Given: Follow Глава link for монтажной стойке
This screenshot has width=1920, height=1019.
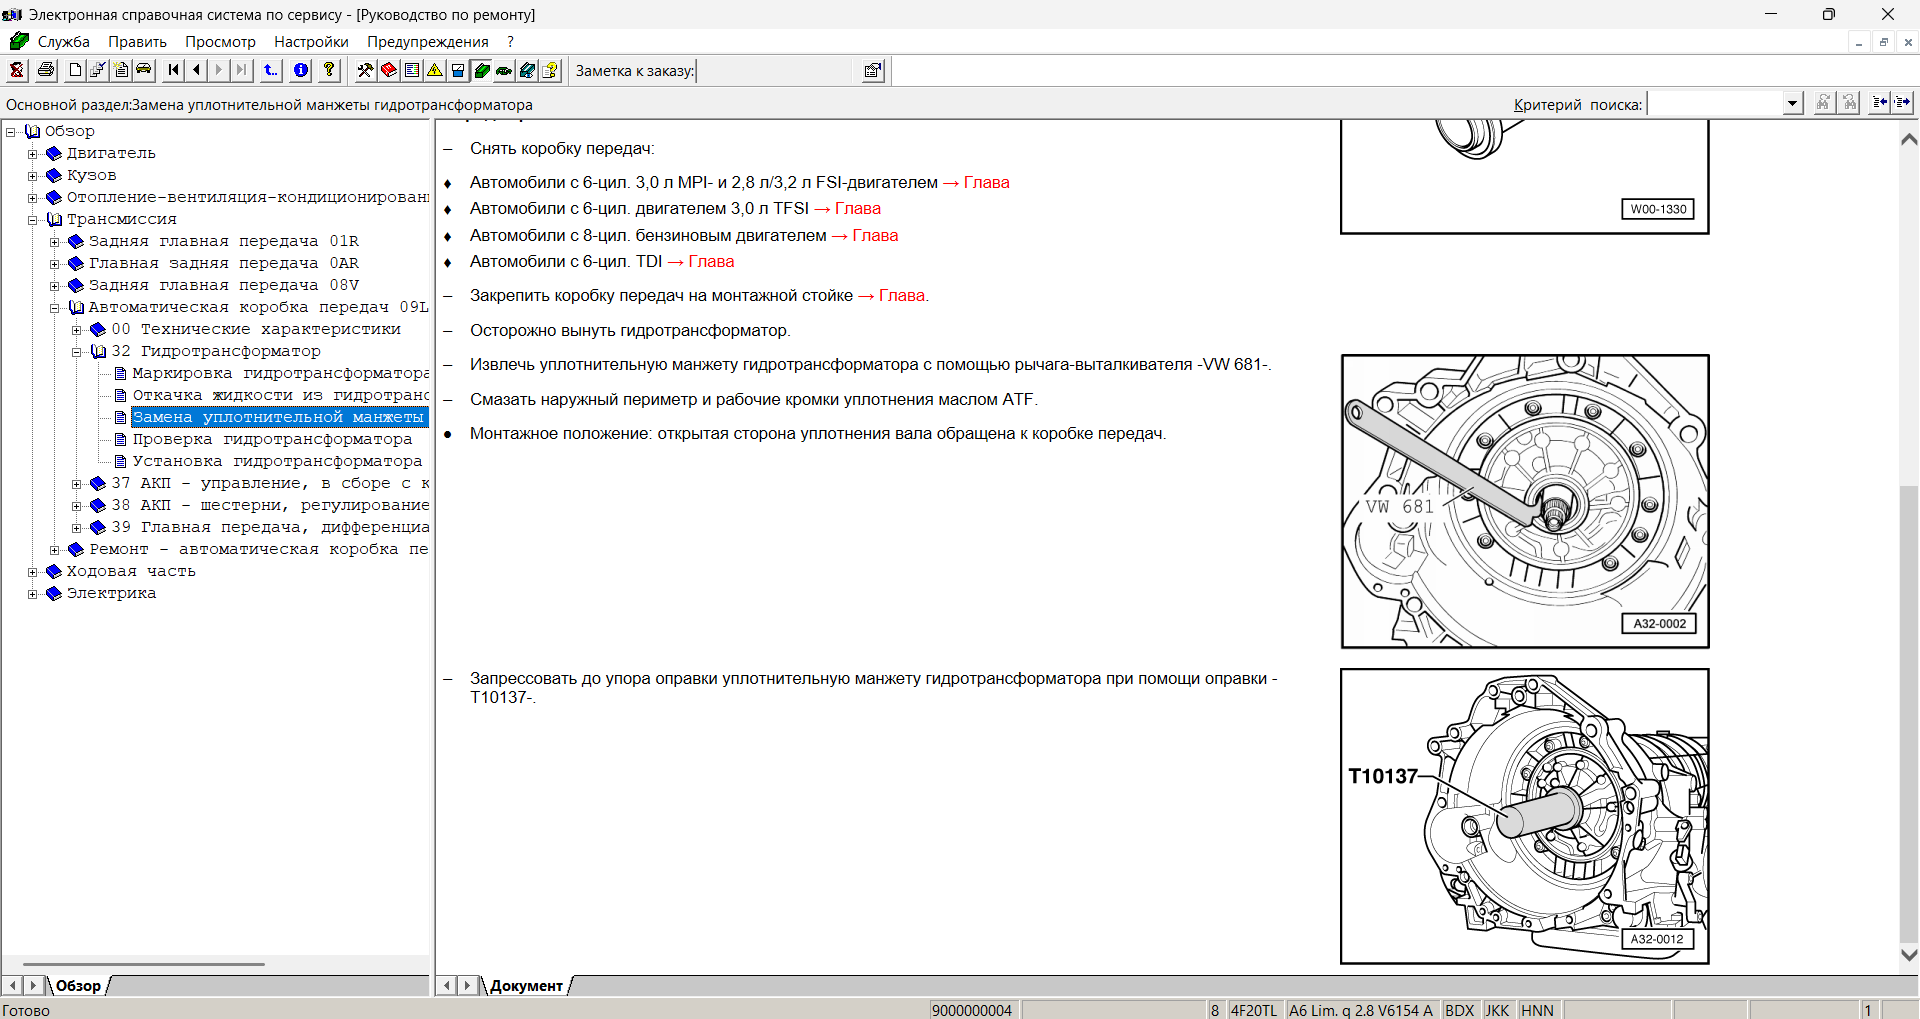Looking at the screenshot, I should pos(902,295).
